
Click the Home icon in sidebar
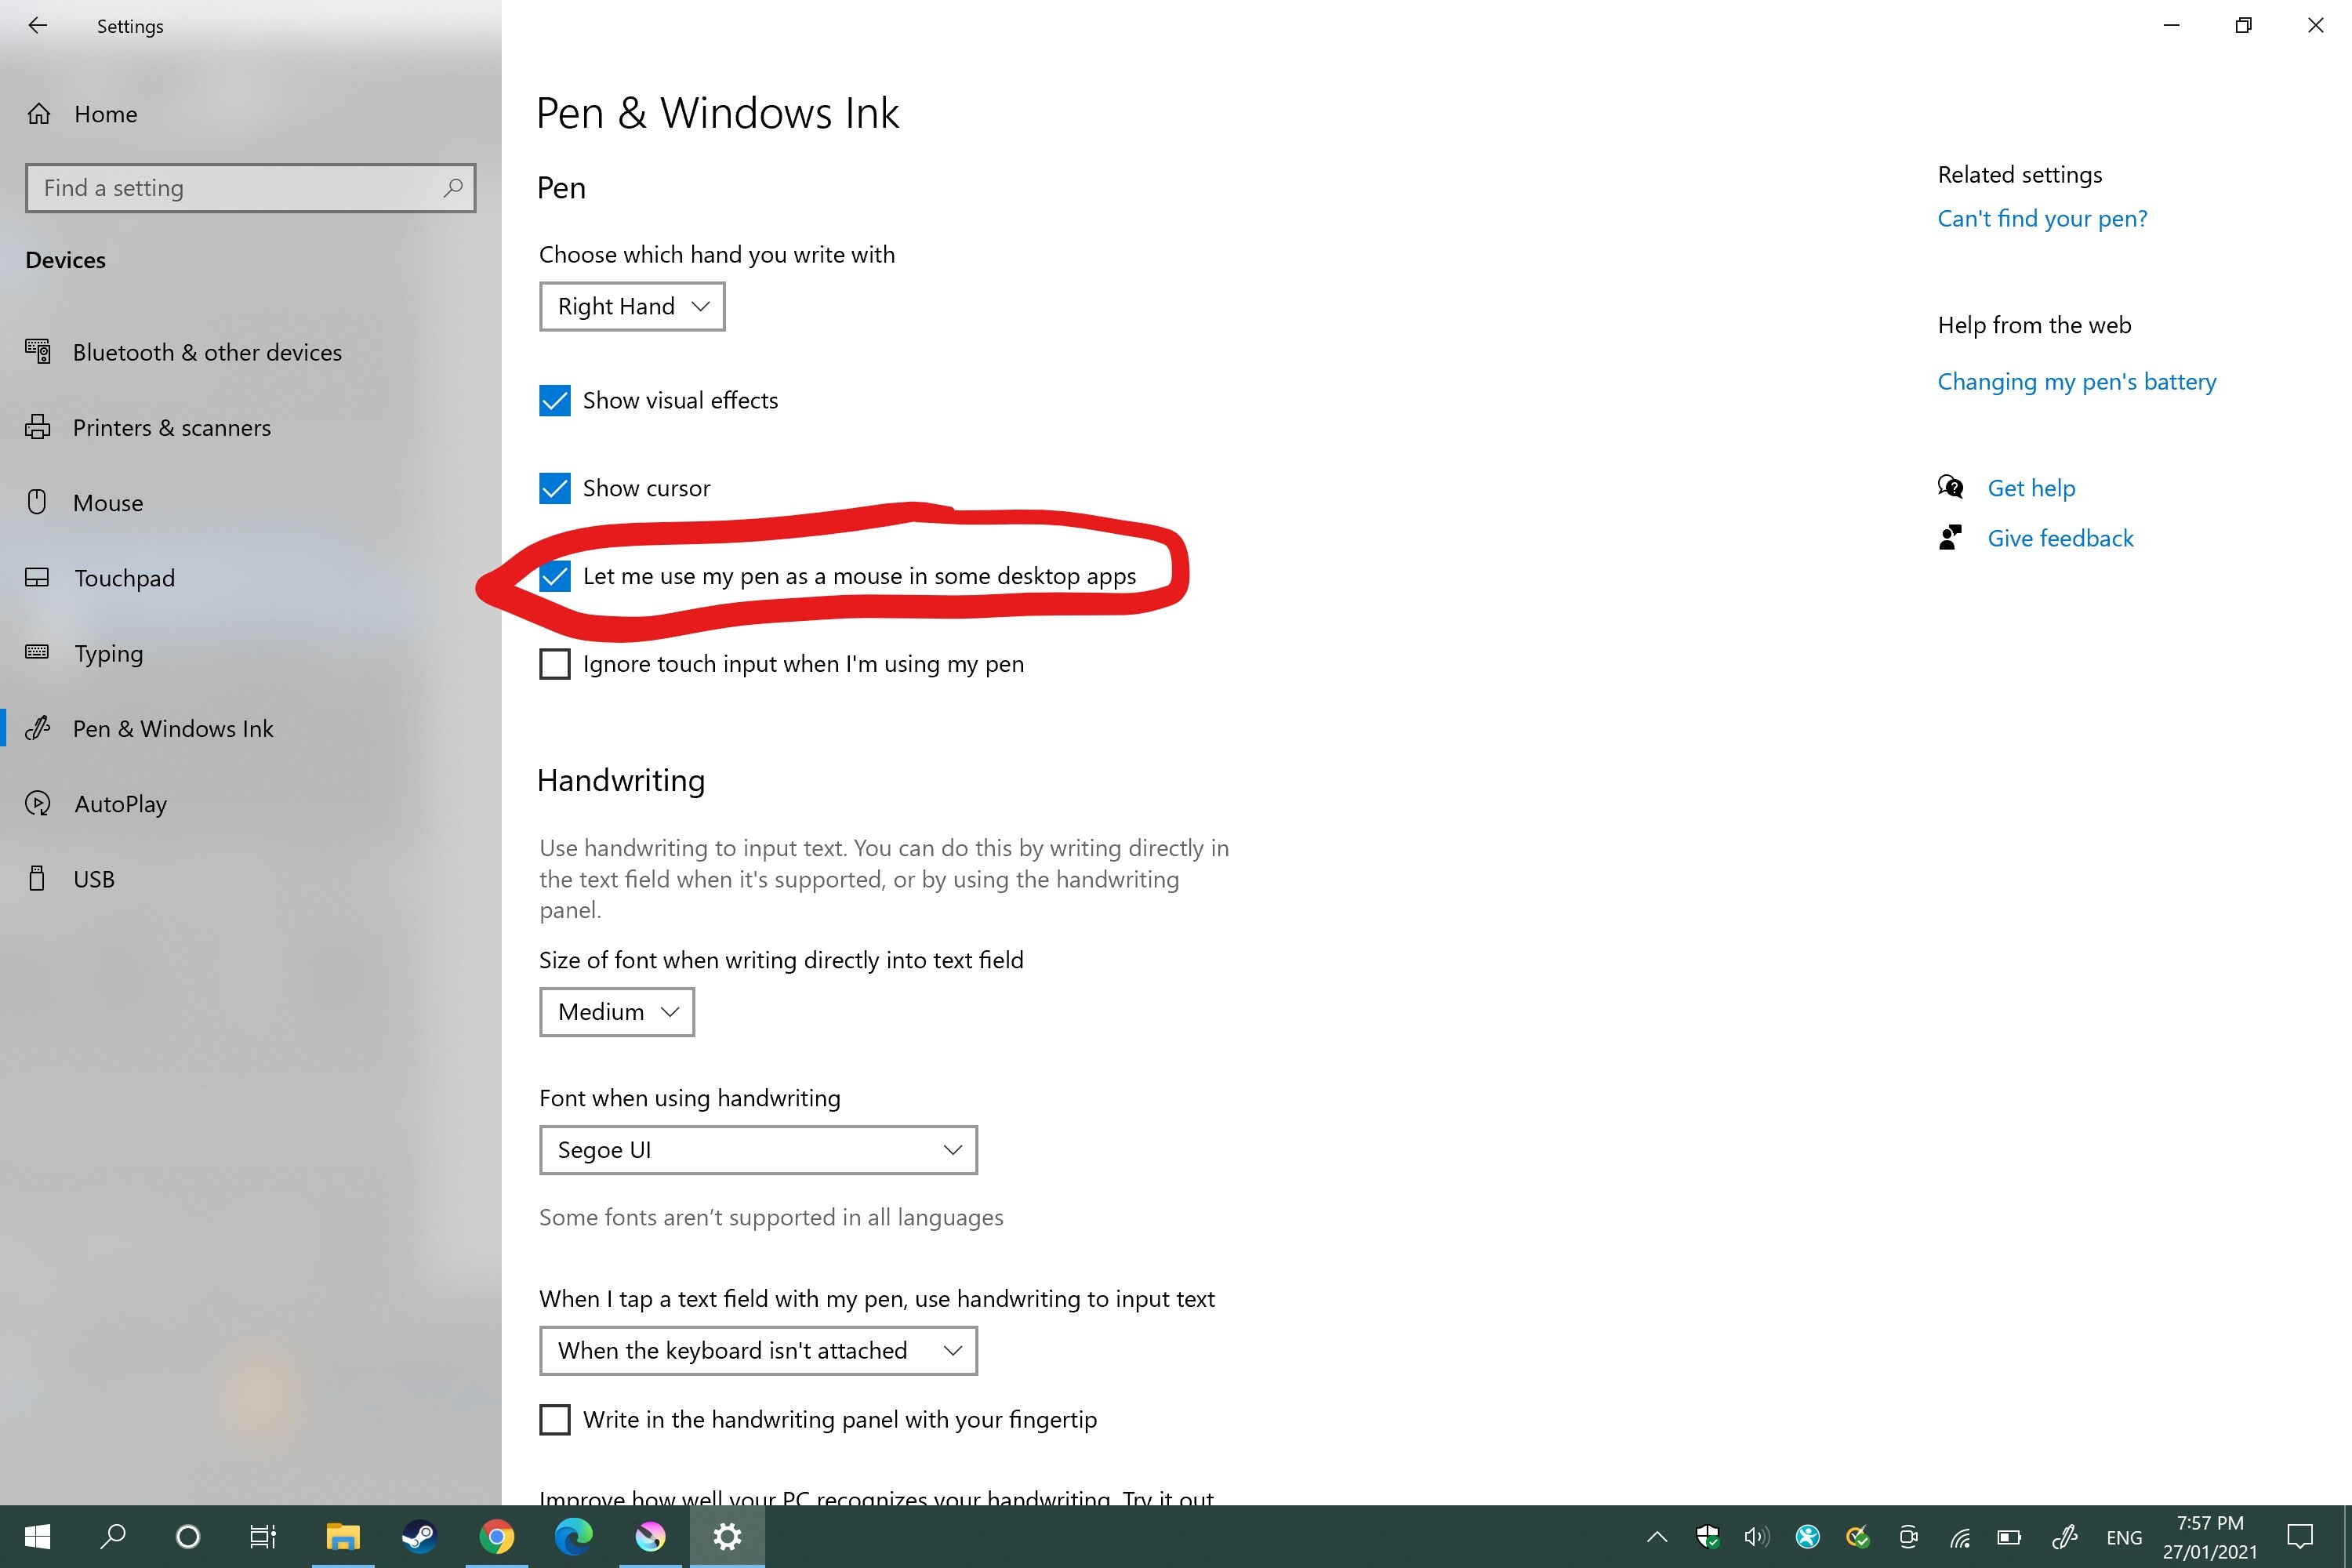(39, 114)
